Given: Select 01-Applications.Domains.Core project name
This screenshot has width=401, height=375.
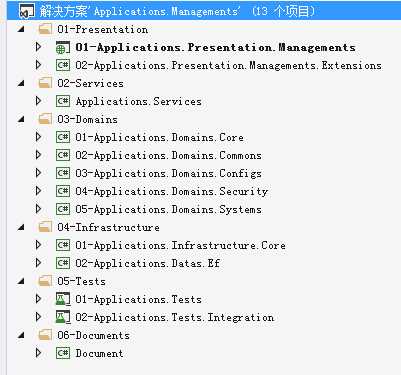Looking at the screenshot, I should (159, 137).
